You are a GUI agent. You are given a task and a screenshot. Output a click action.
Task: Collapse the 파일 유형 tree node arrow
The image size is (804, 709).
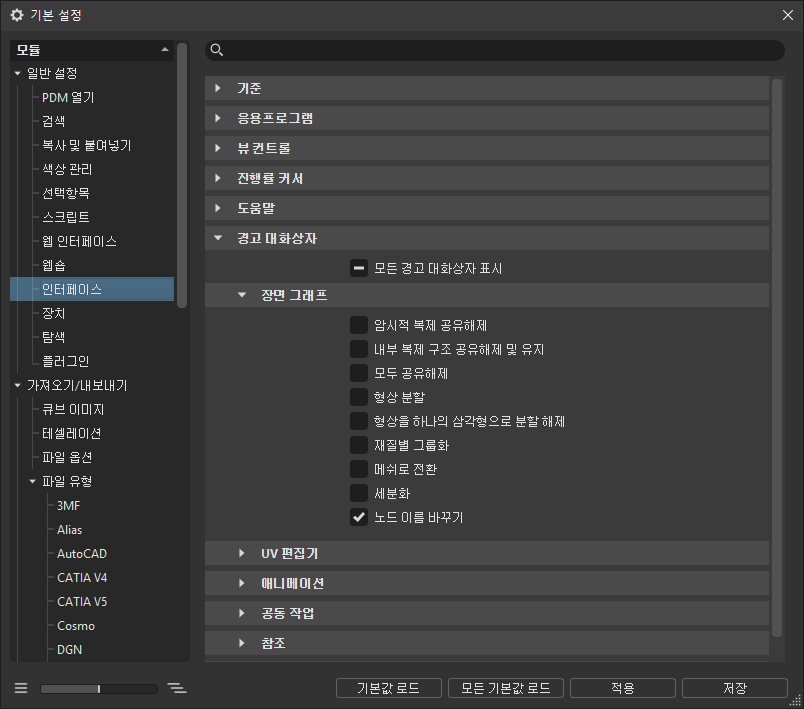(x=32, y=481)
